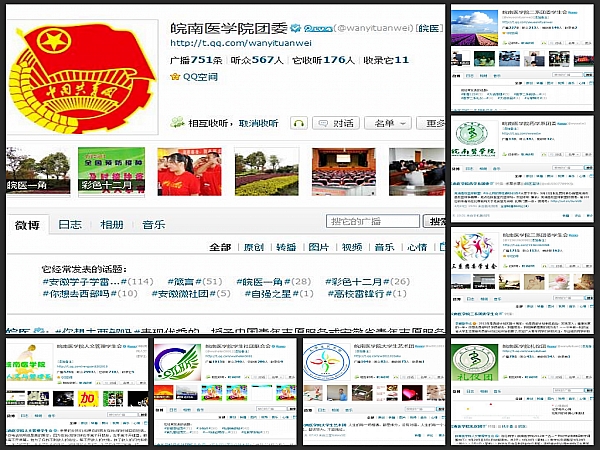Open the auditorium with red seats thumbnail
The height and width of the screenshot is (450, 600).
[x=344, y=171]
